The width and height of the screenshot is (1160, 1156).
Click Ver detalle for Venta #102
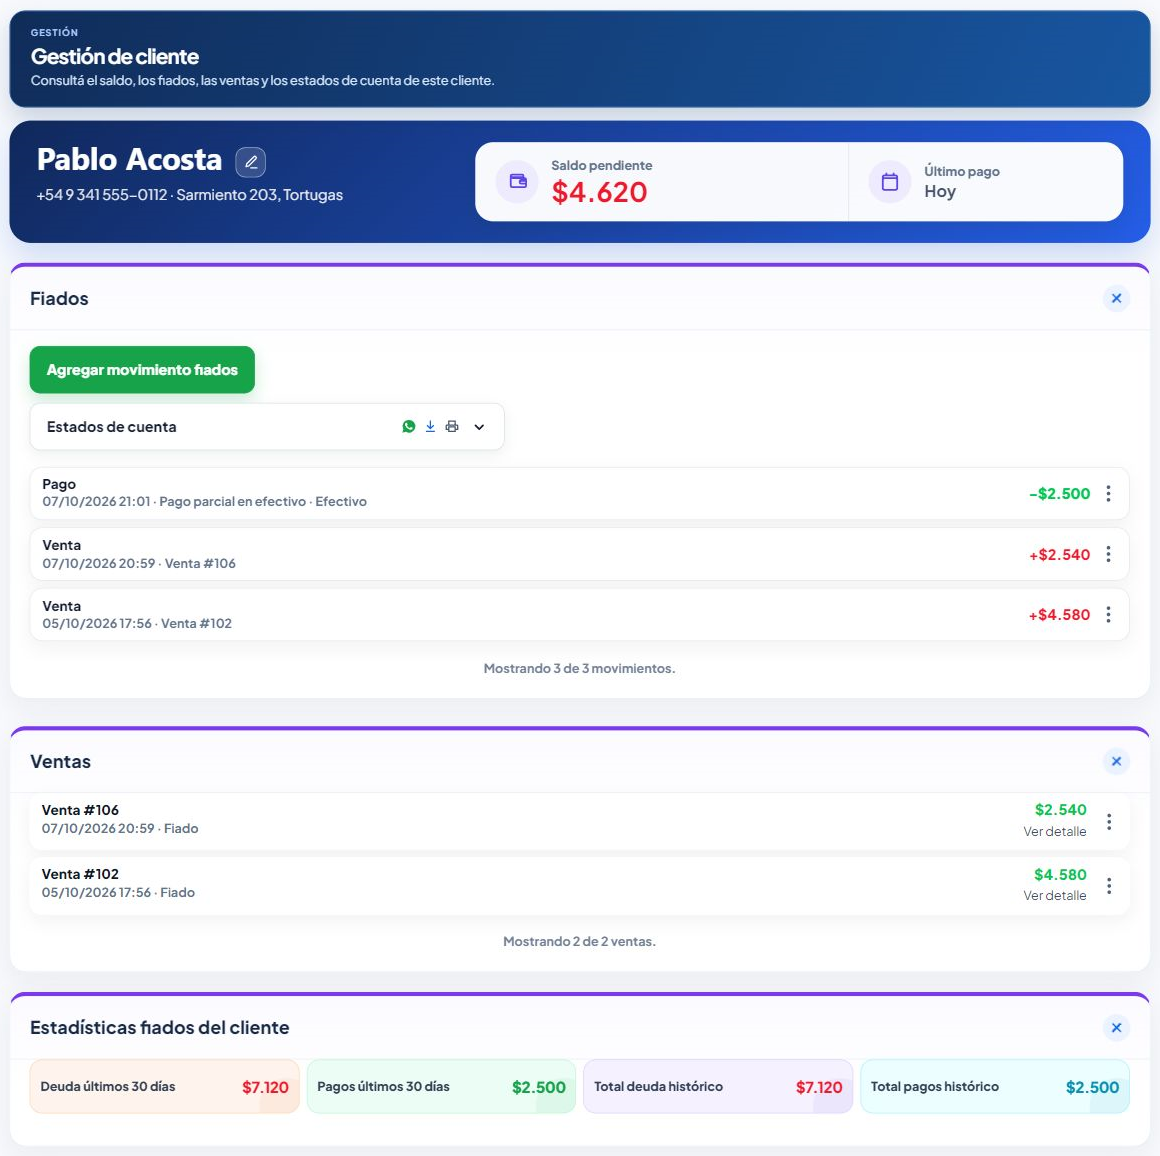(1054, 896)
